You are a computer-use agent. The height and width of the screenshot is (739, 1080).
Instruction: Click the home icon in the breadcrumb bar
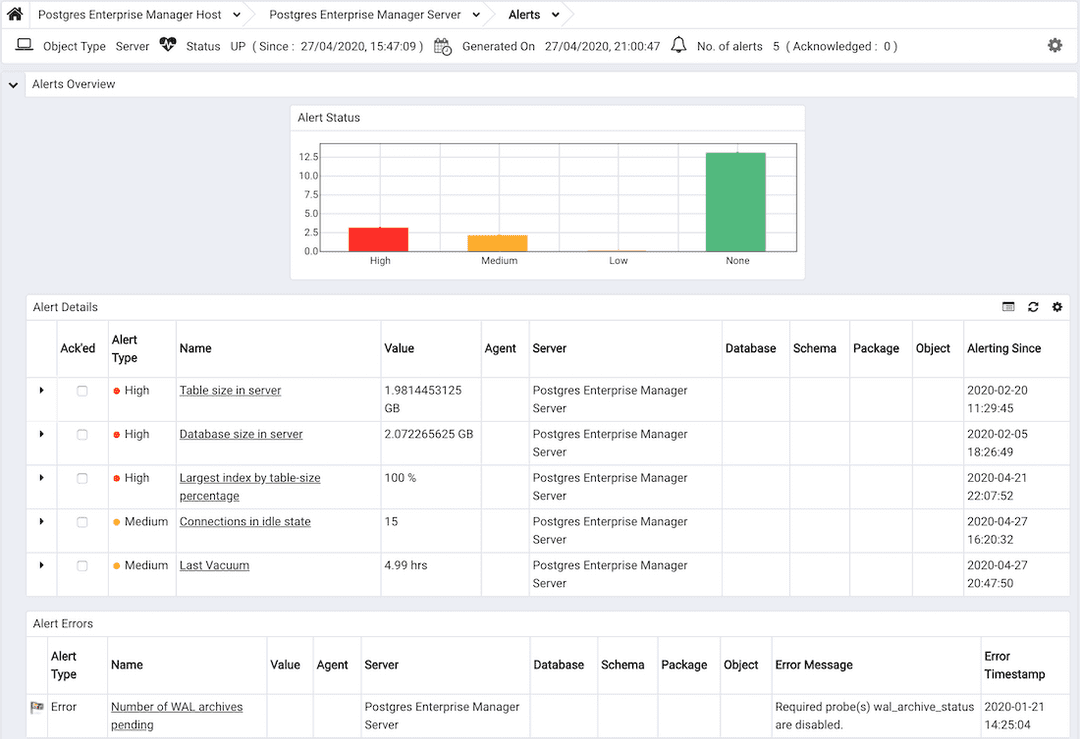[x=13, y=14]
